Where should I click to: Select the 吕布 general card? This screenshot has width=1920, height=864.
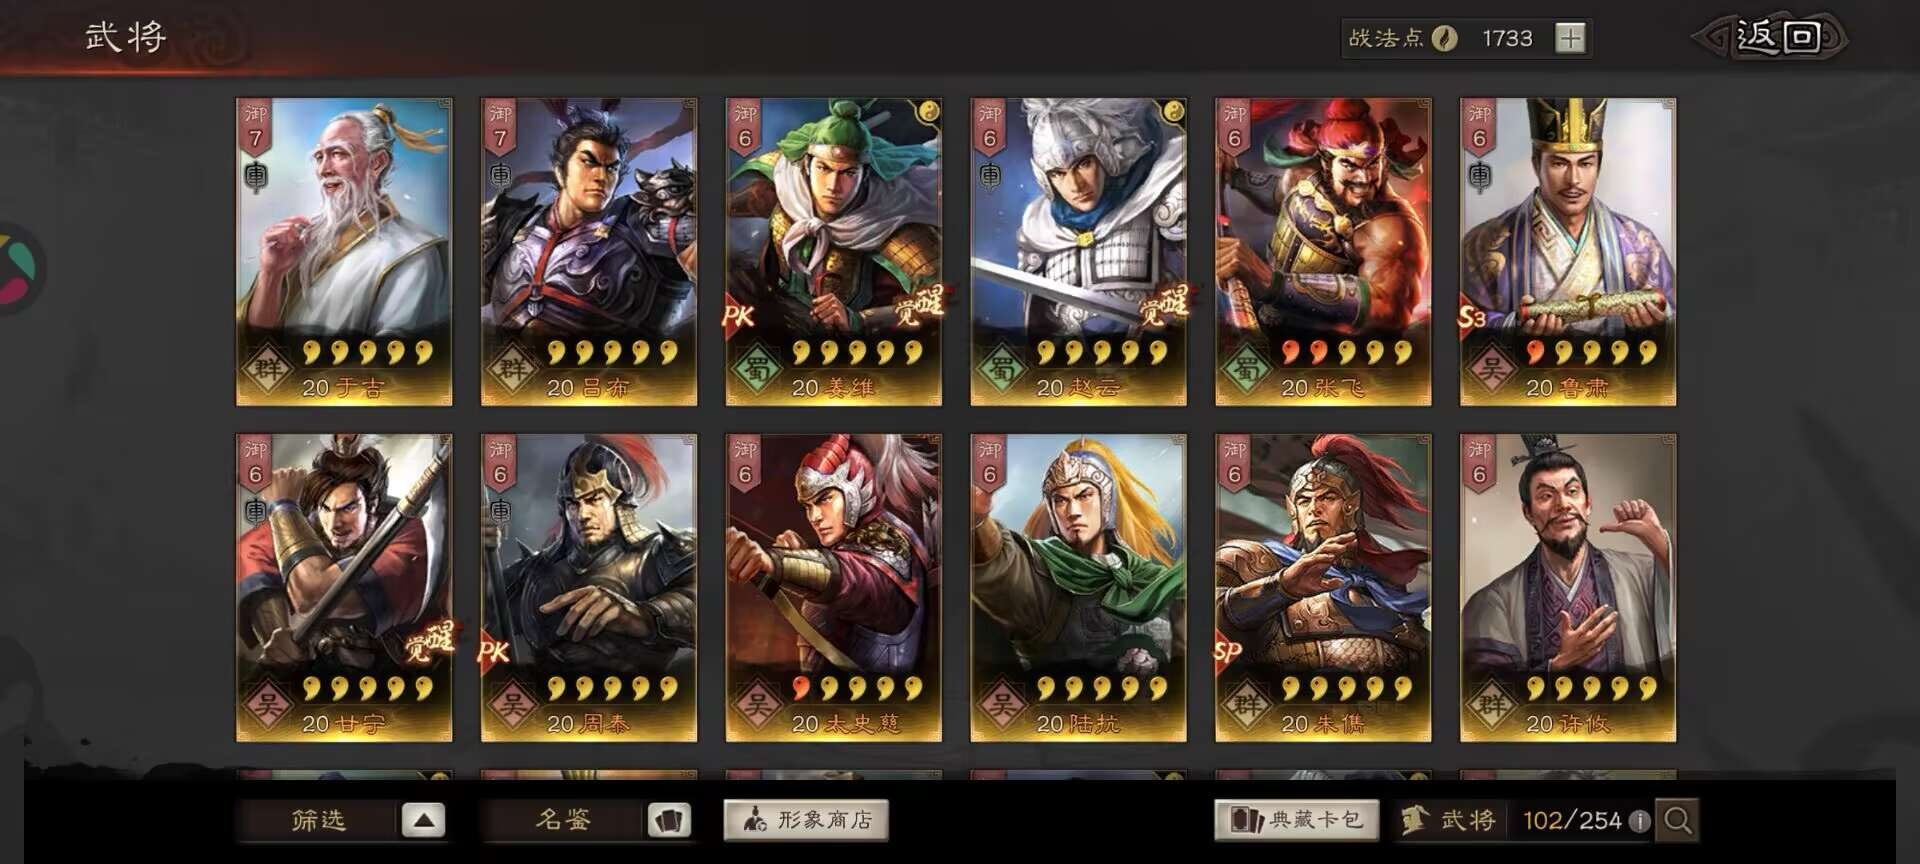[x=589, y=252]
